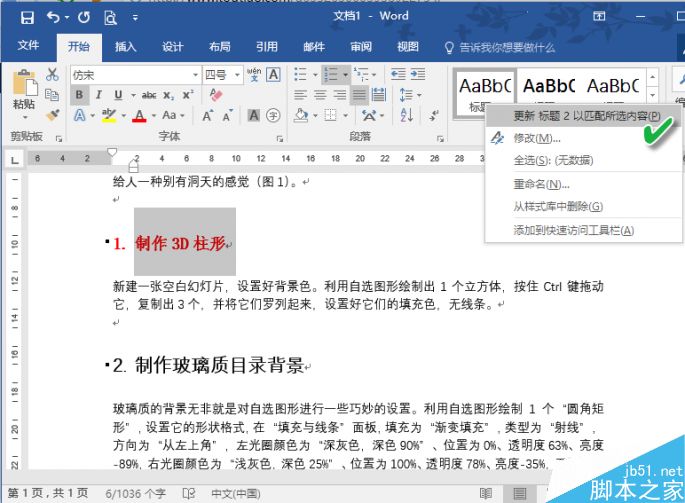Apply paragraph shading (paint bucket)
The height and width of the screenshot is (503, 685).
click(301, 115)
